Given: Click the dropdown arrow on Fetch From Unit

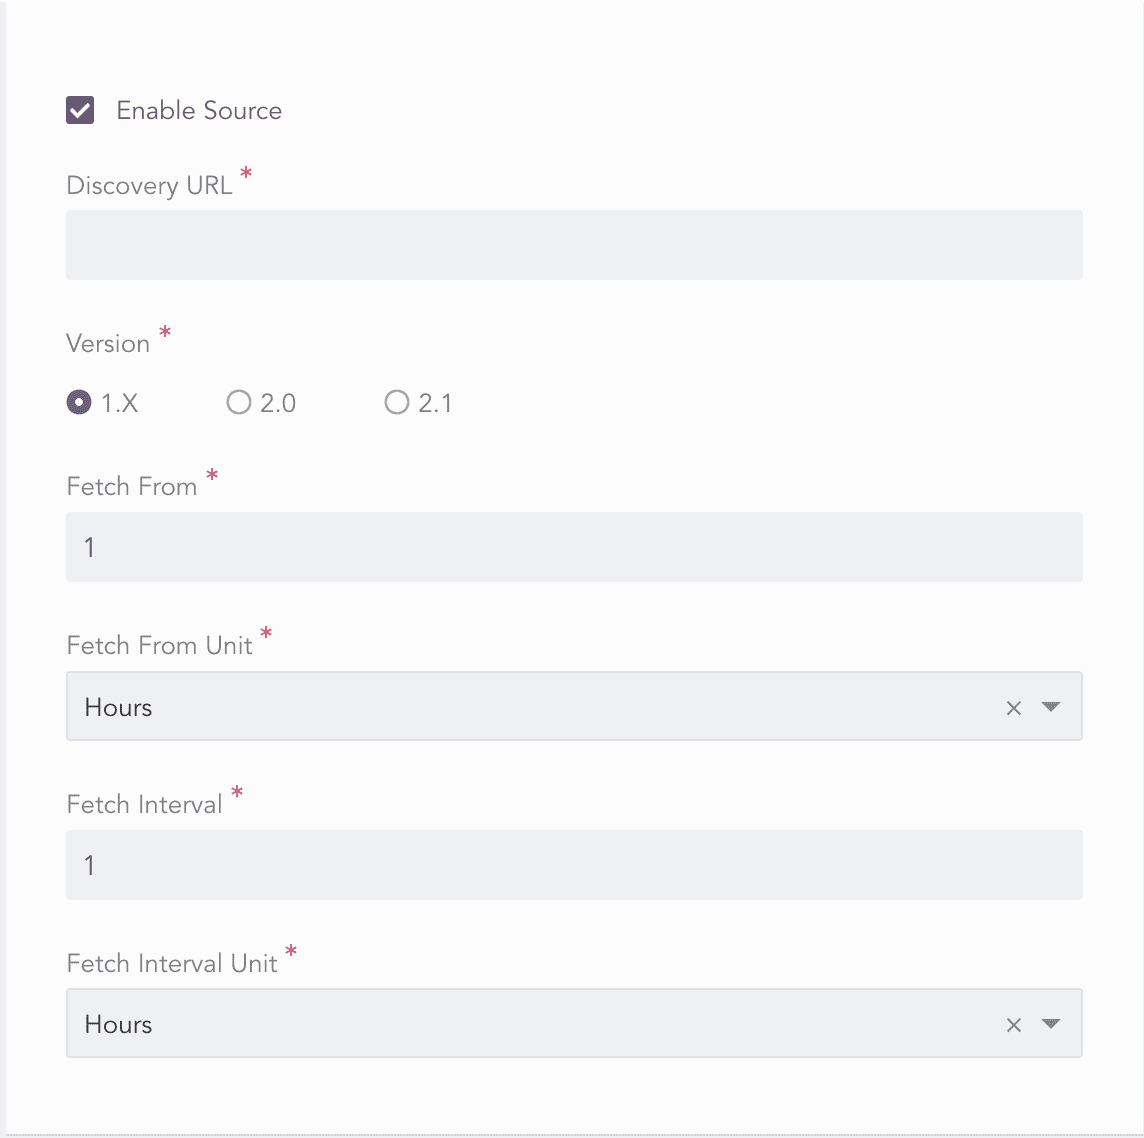Looking at the screenshot, I should tap(1051, 707).
